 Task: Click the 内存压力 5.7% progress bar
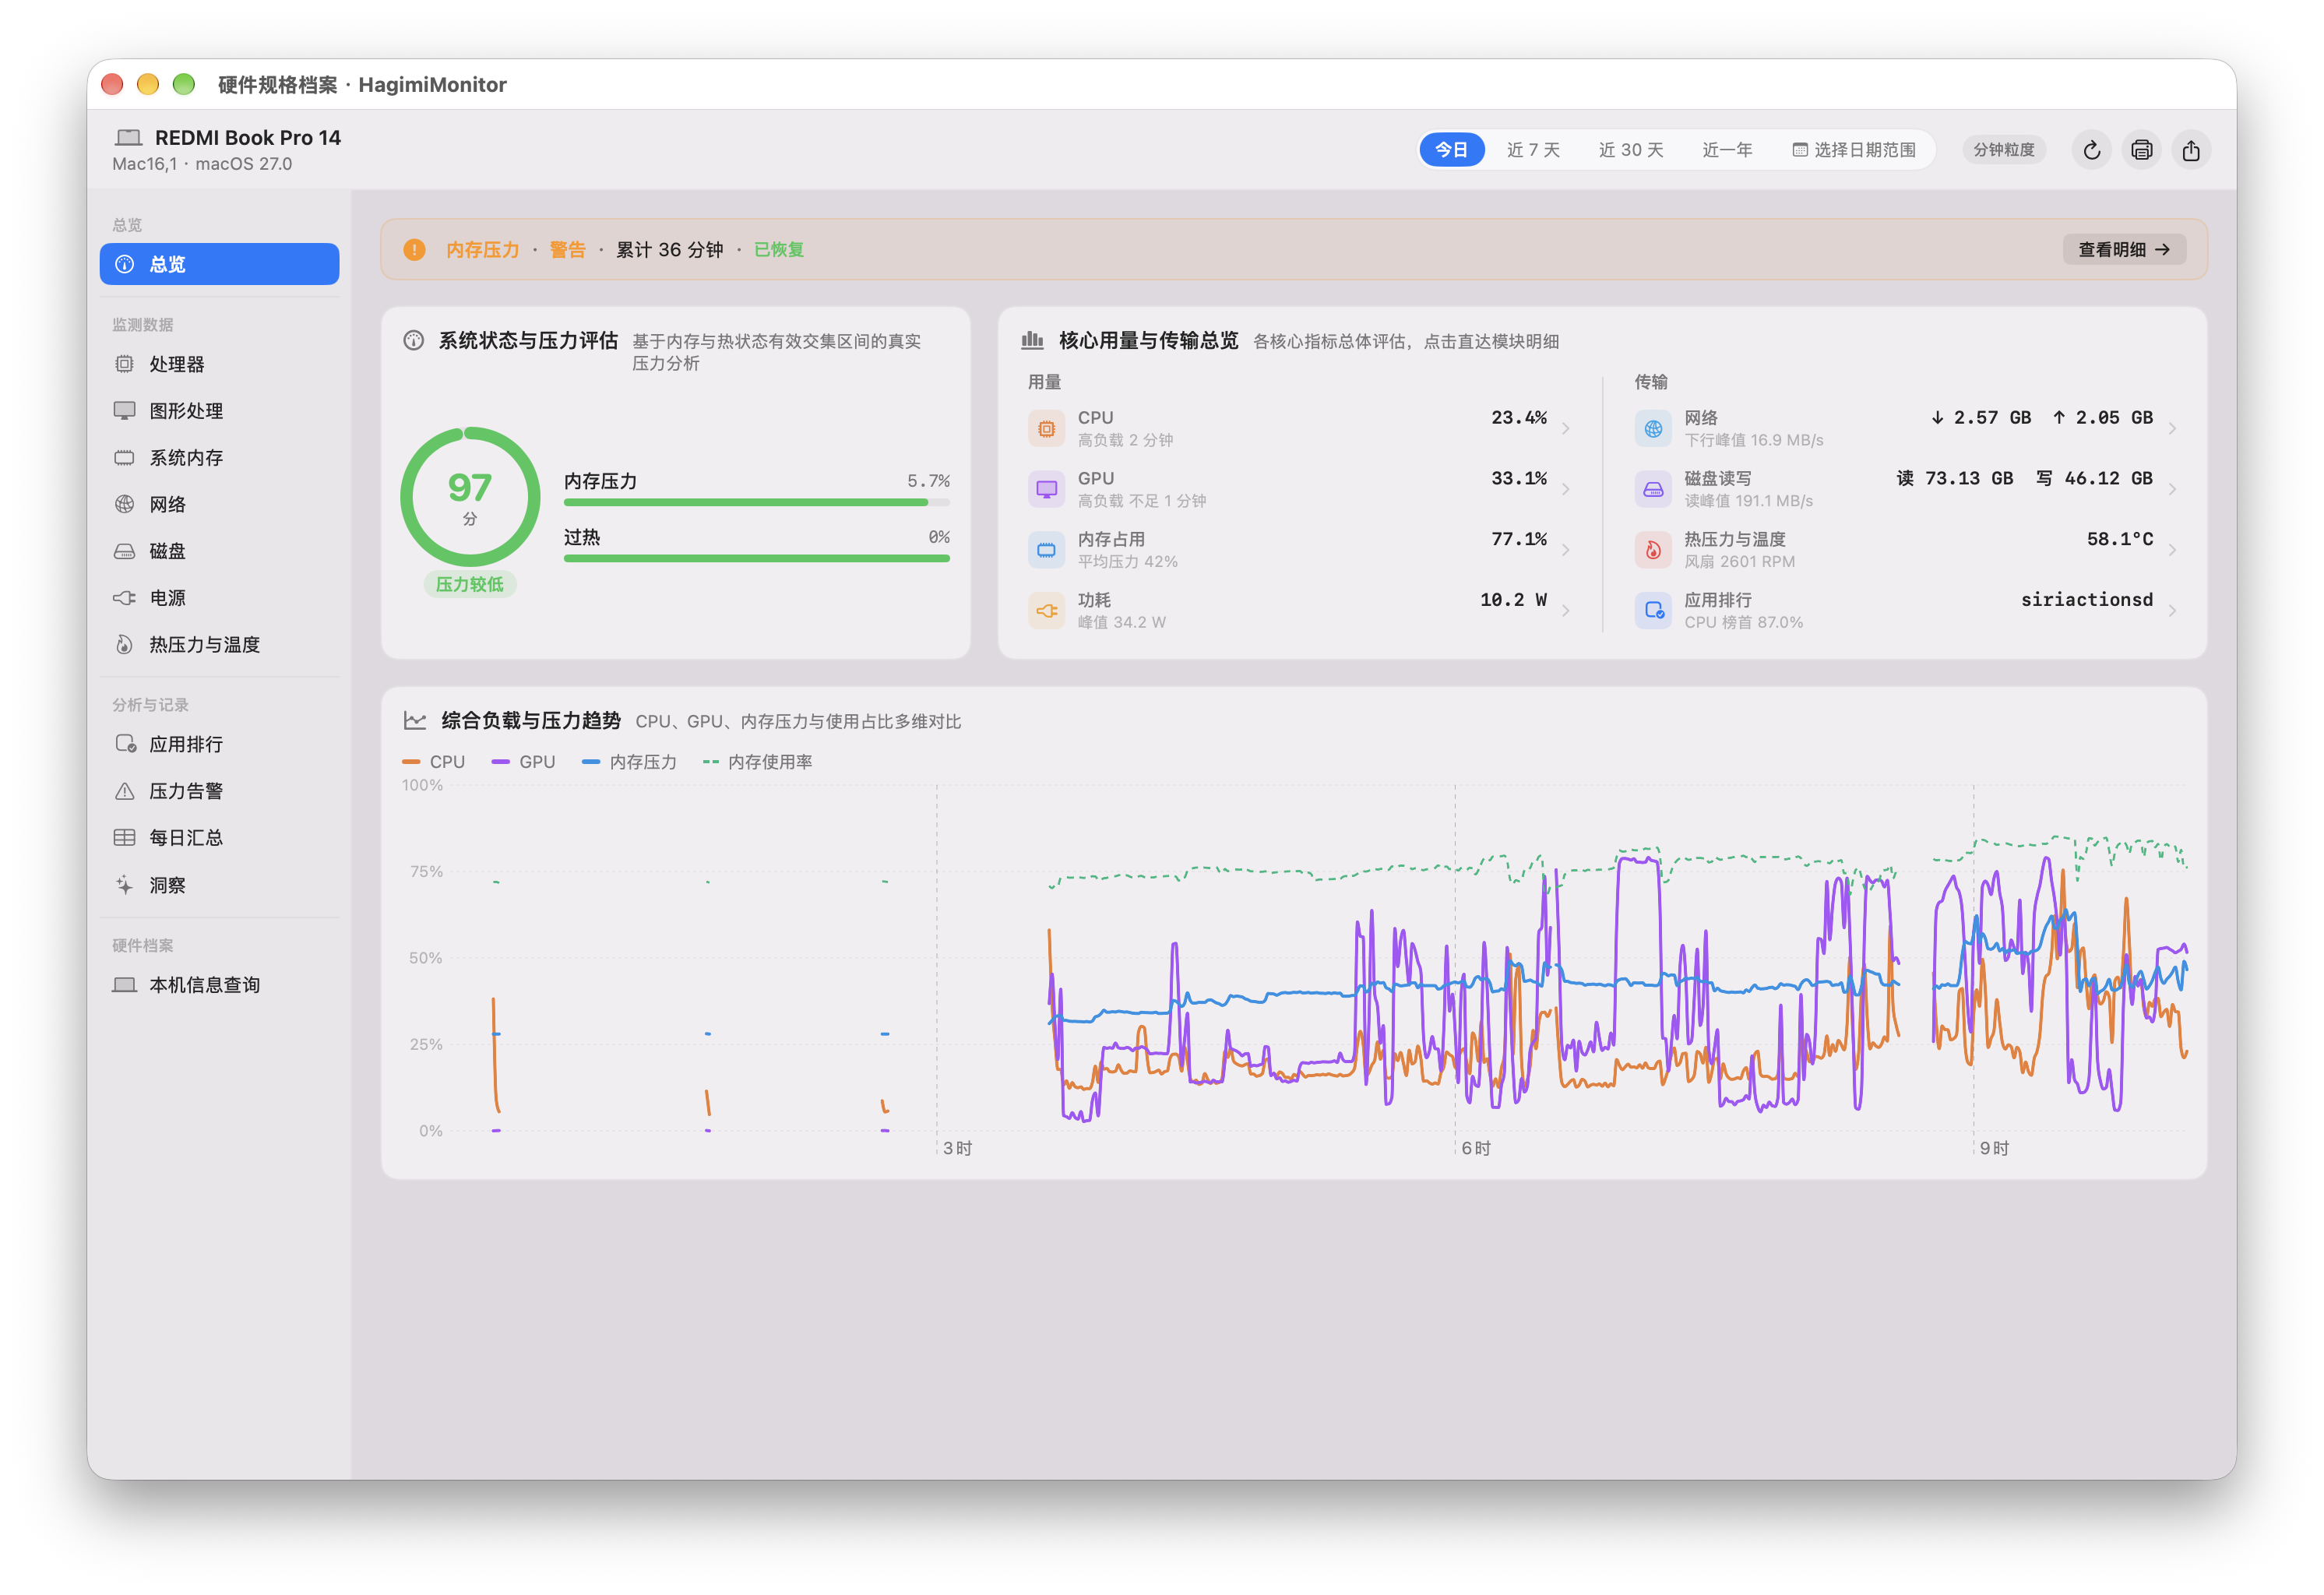[756, 503]
